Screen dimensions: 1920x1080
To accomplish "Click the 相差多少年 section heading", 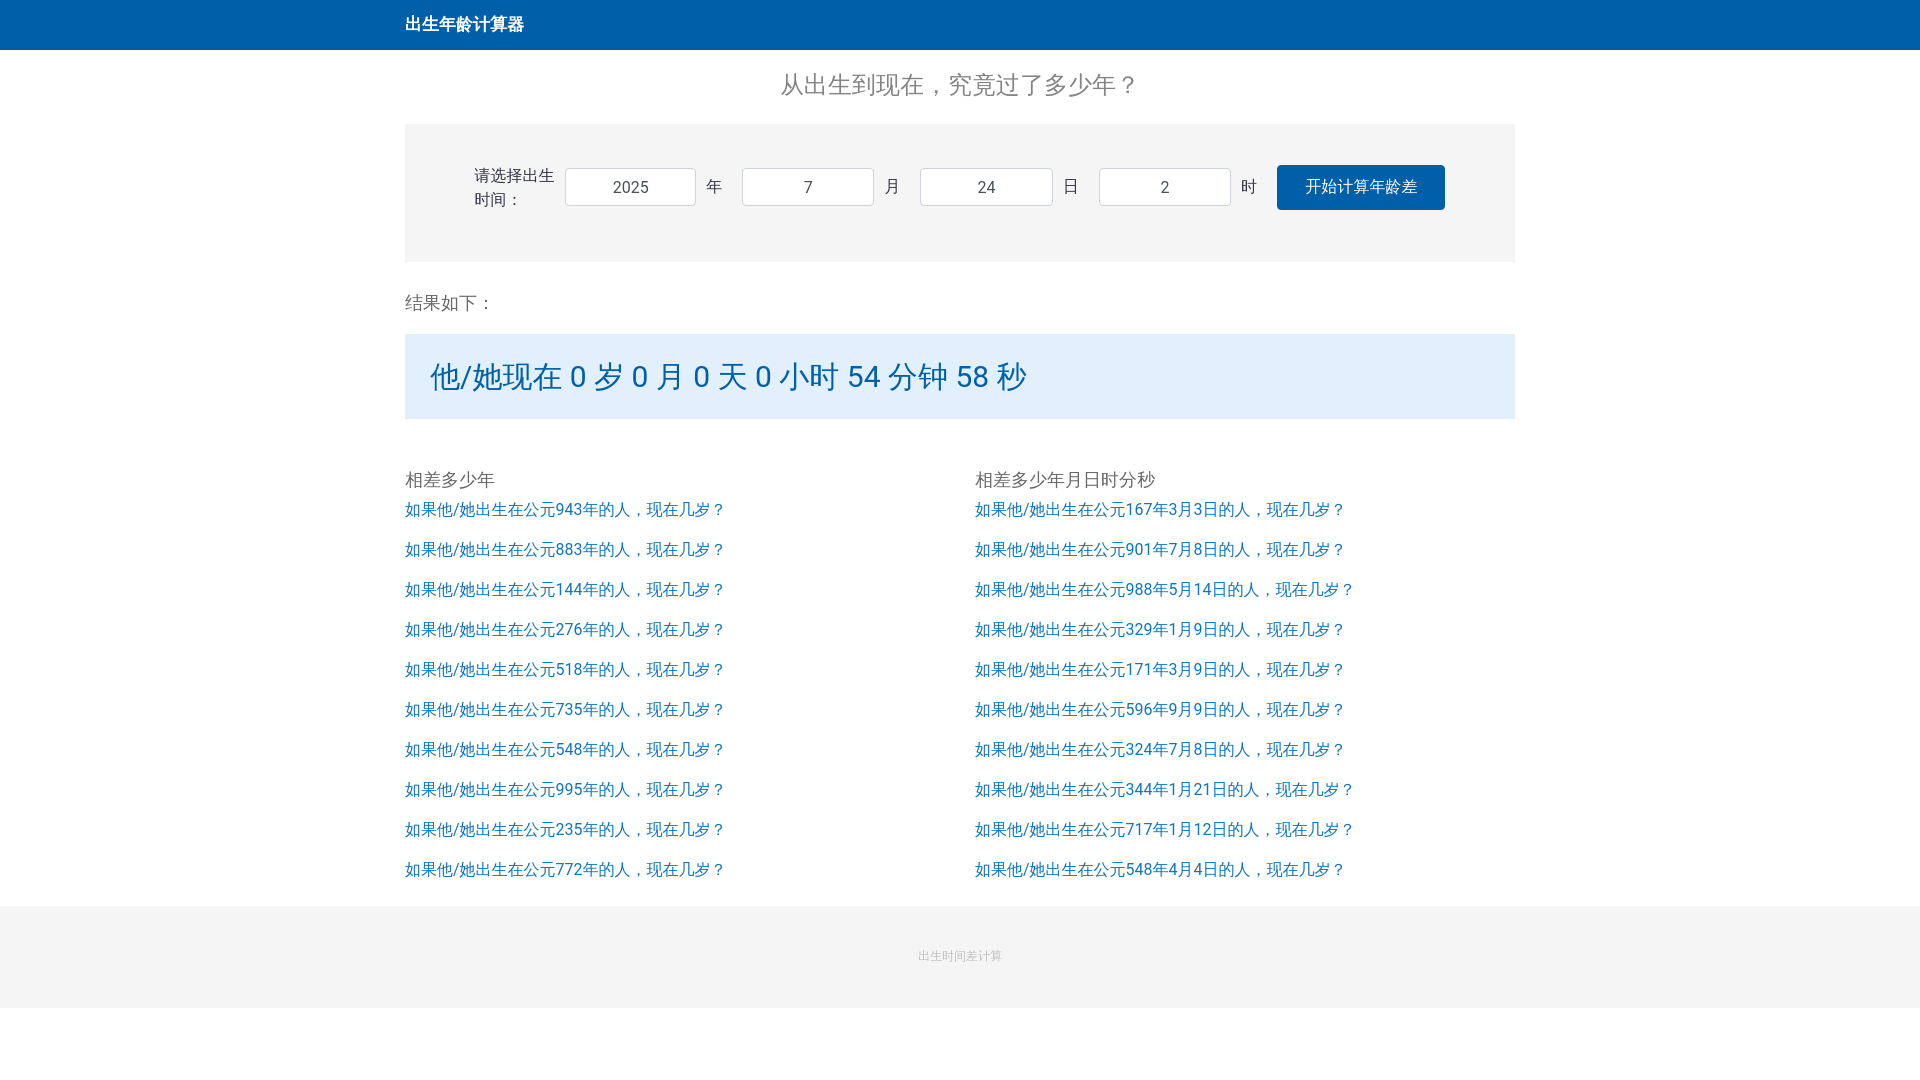I will pos(450,480).
